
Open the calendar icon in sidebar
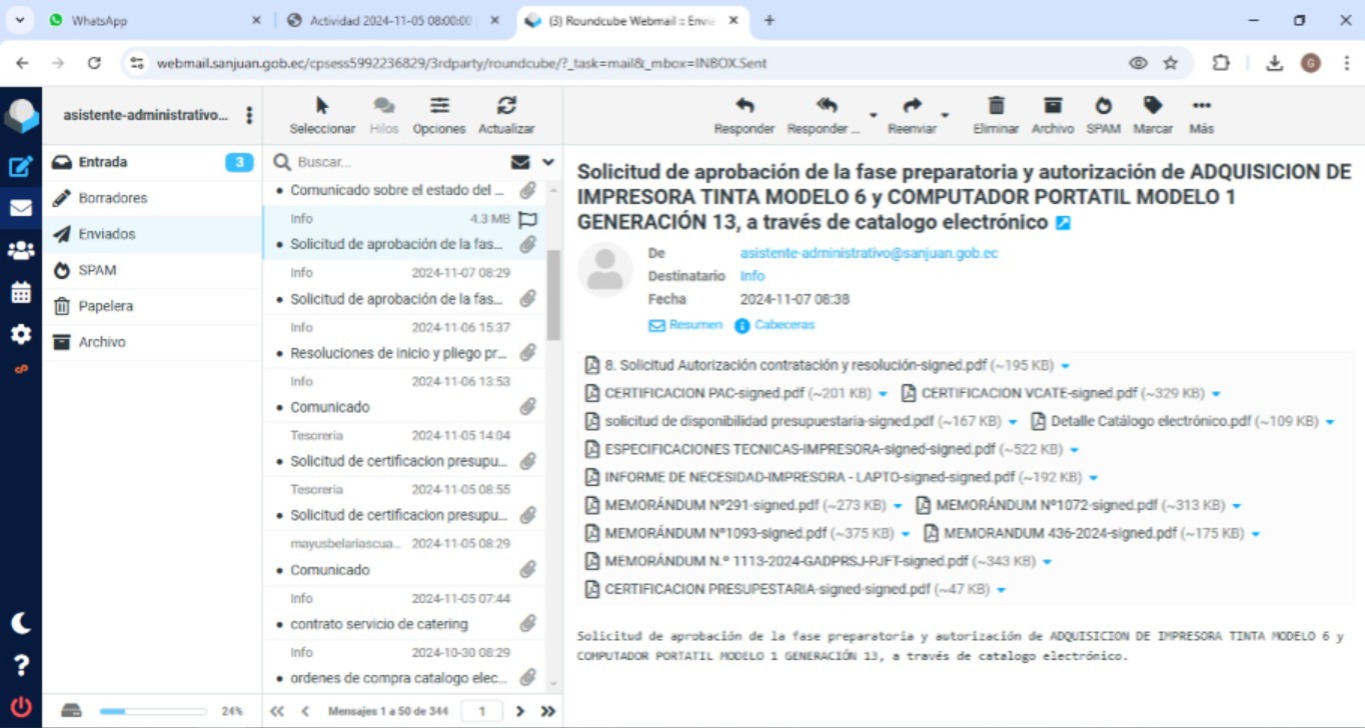click(20, 292)
